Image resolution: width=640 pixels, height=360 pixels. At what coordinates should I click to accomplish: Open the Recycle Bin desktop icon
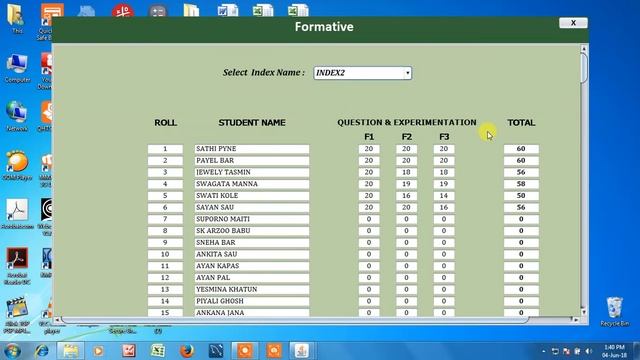[x=614, y=311]
